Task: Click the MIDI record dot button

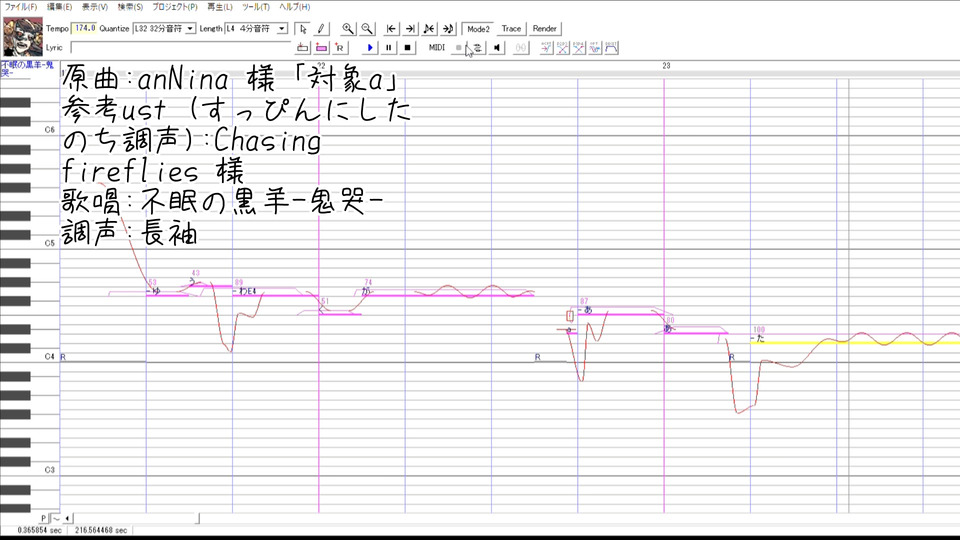Action: click(459, 48)
